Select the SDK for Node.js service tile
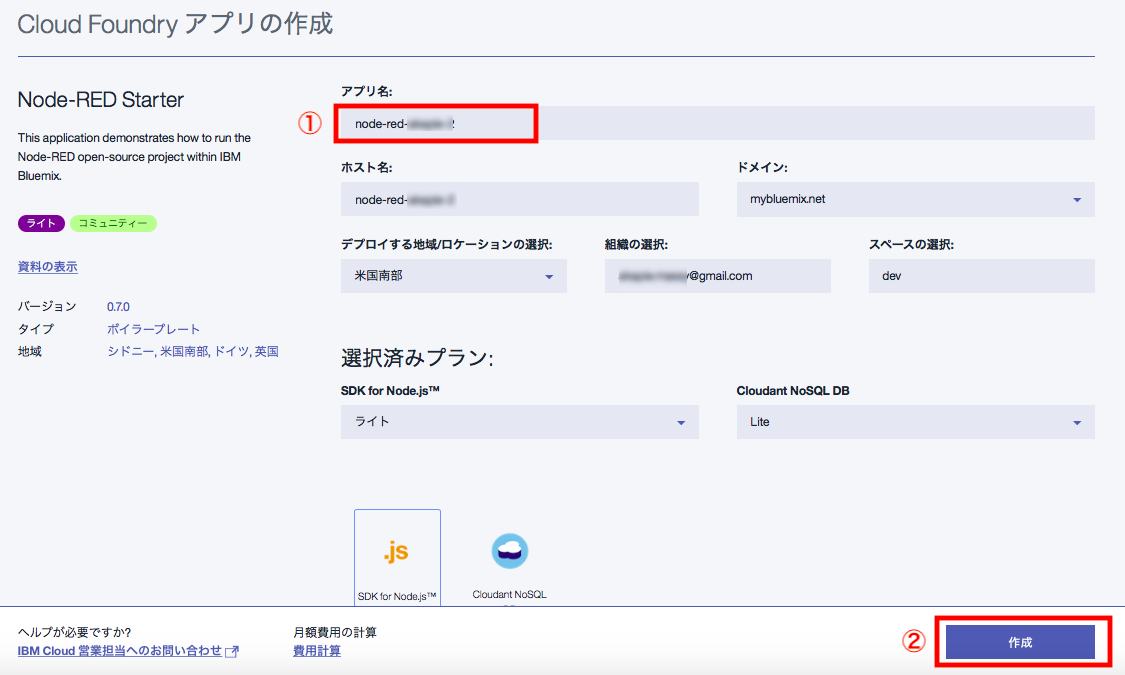 click(397, 558)
